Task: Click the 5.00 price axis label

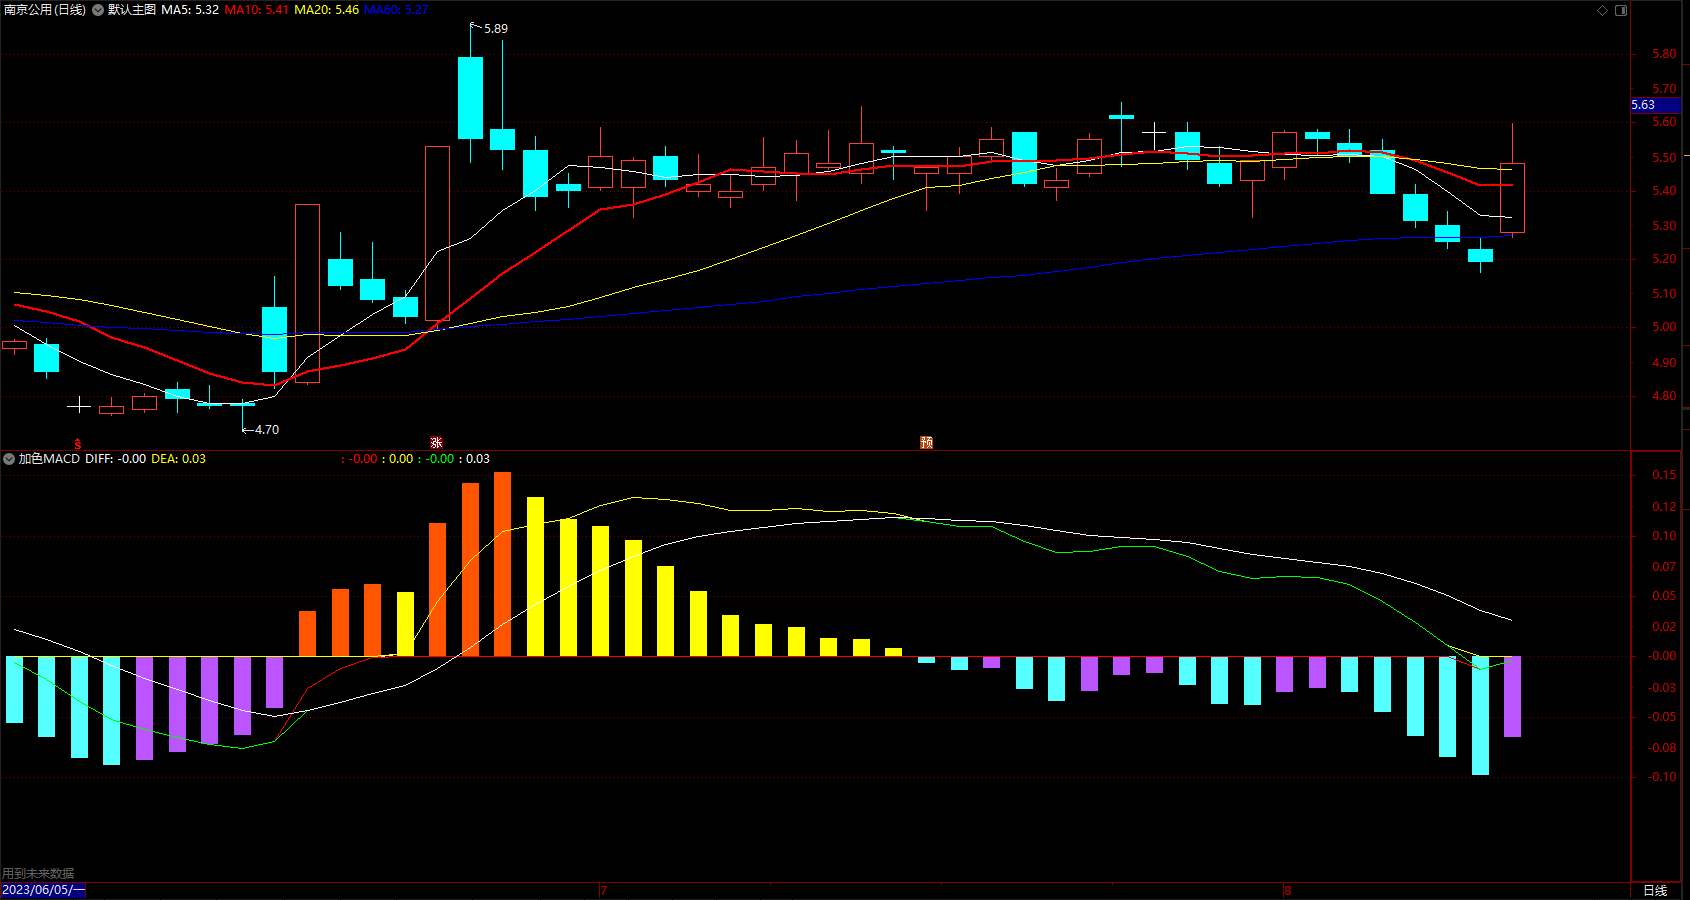Action: click(1664, 327)
